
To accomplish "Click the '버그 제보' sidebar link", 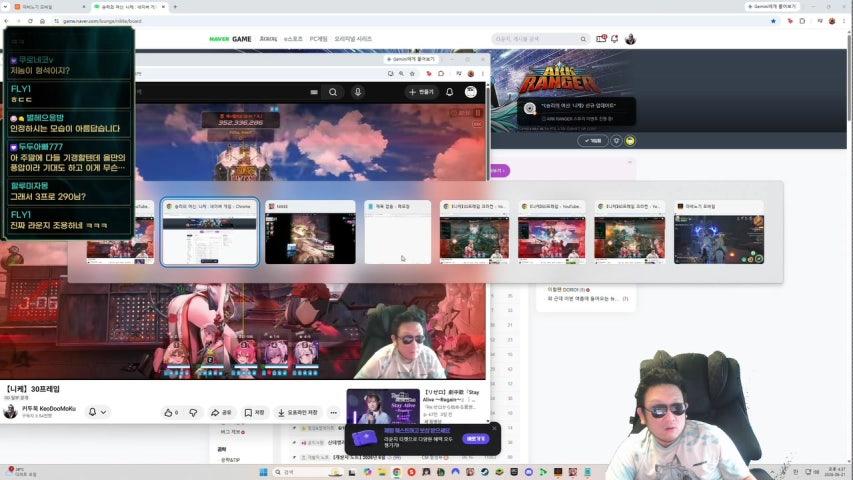I will (232, 432).
